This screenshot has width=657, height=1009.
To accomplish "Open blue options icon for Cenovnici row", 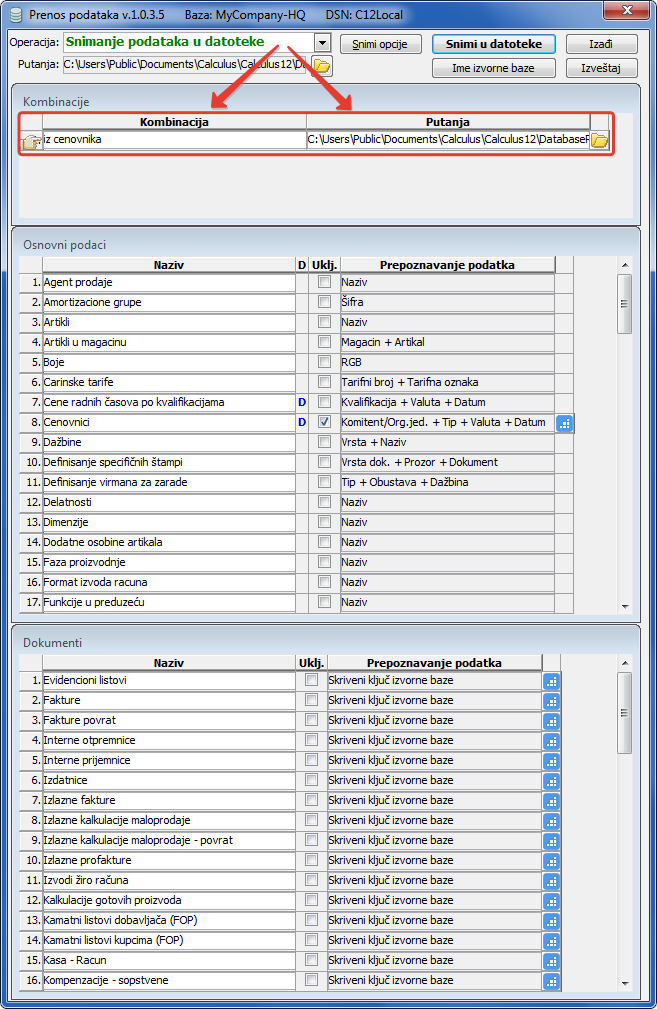I will point(565,423).
